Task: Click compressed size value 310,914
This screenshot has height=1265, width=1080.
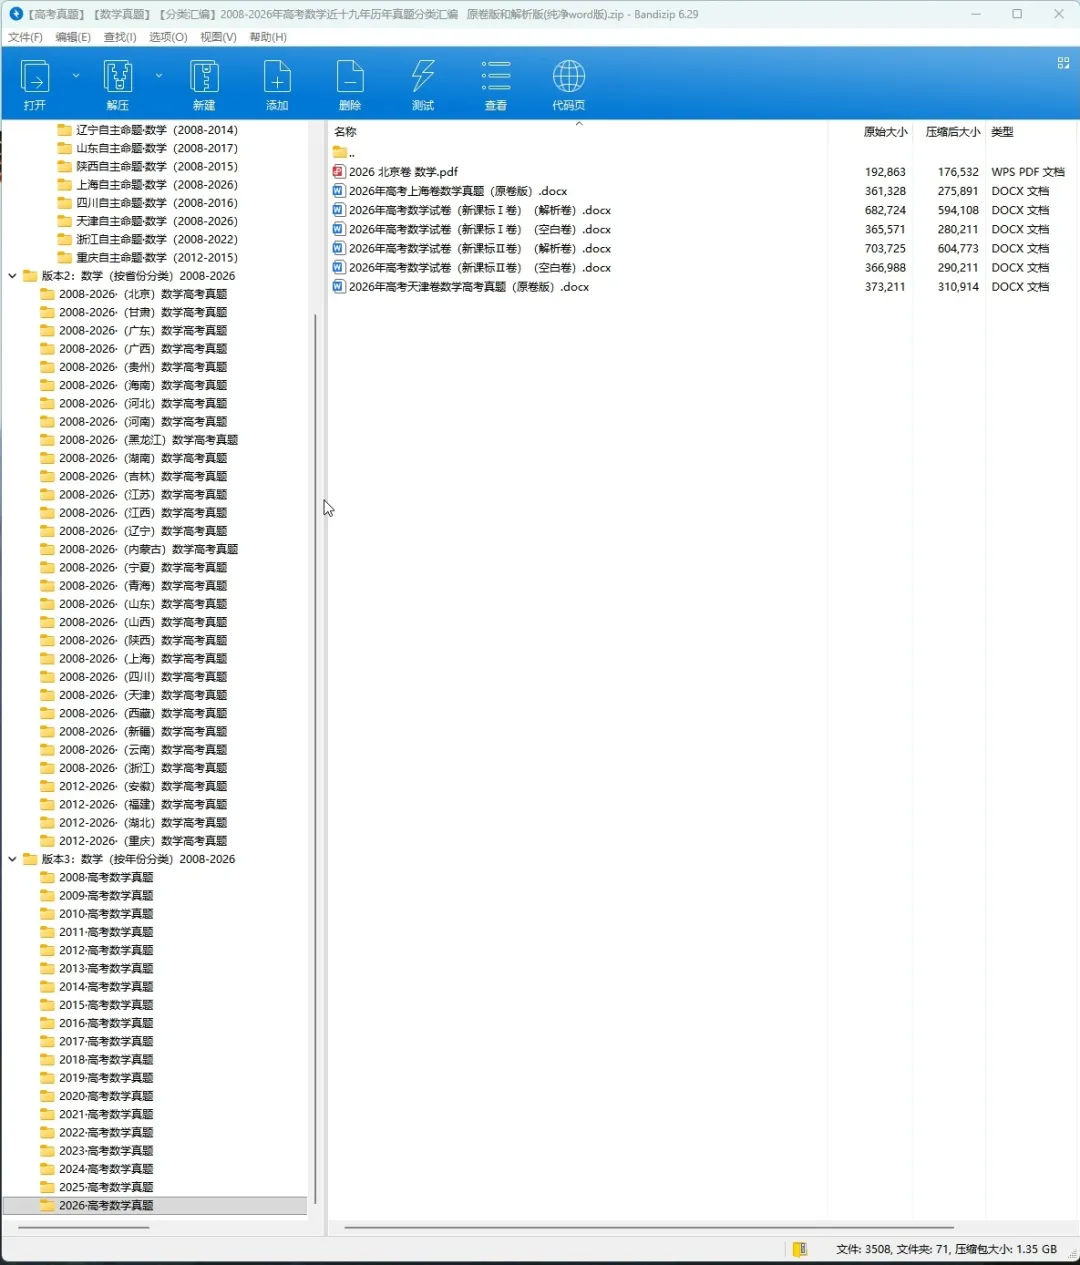Action: (x=958, y=287)
